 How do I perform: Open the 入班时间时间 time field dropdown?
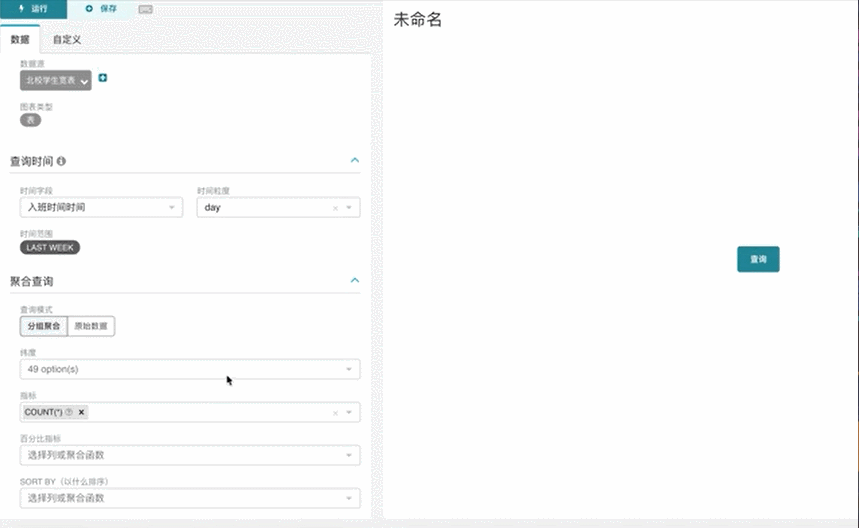pos(101,208)
